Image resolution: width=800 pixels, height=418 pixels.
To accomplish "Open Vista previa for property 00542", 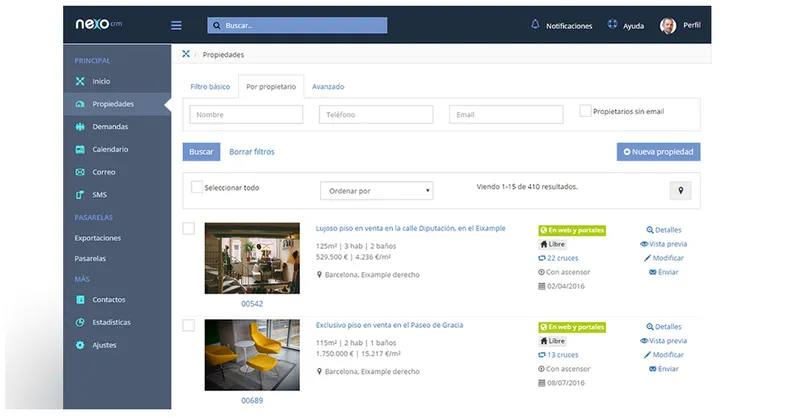I will [664, 244].
